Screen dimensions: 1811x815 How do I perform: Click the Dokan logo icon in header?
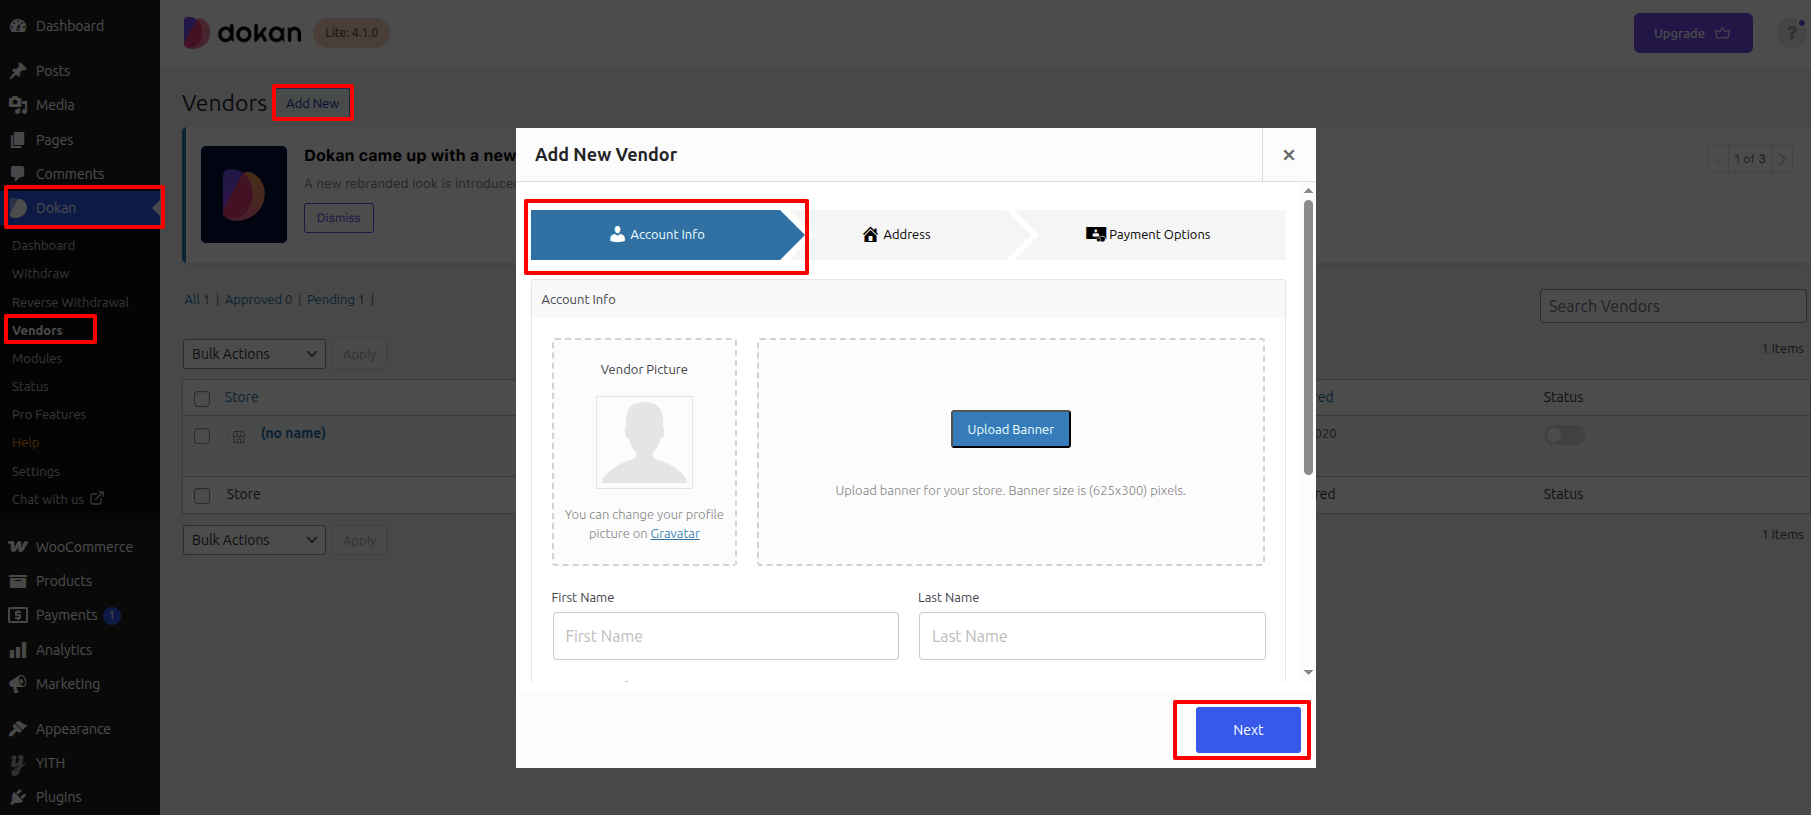tap(197, 33)
